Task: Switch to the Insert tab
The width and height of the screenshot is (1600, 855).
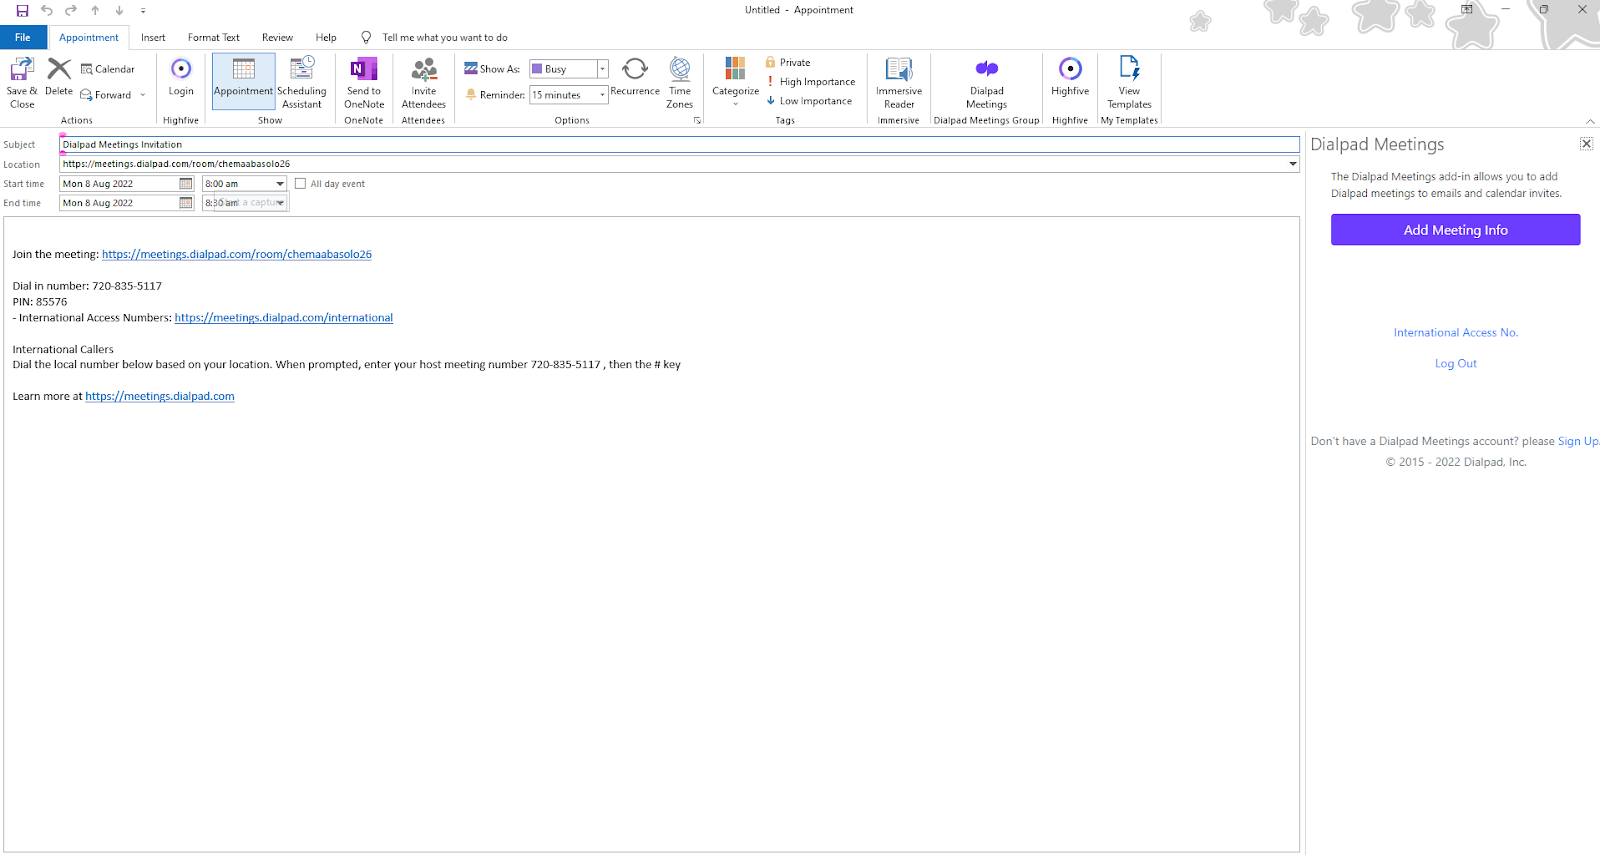Action: click(153, 38)
